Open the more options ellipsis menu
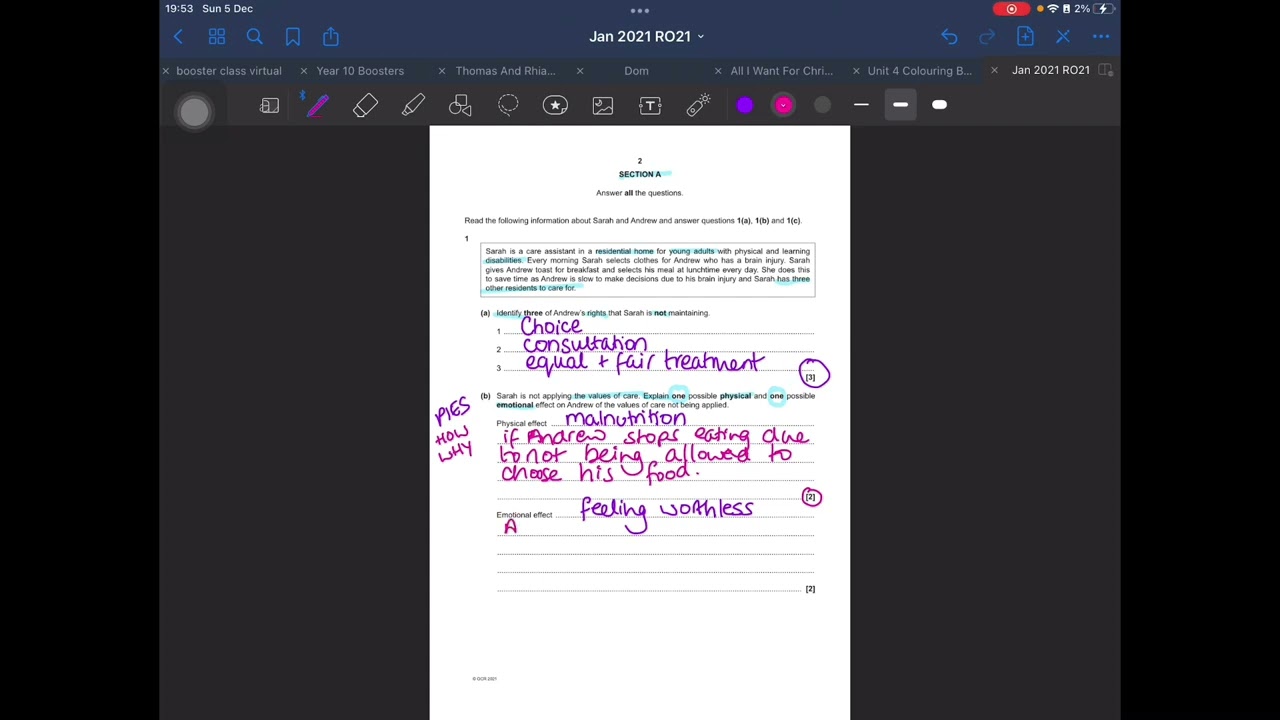This screenshot has width=1280, height=720. coord(1101,37)
